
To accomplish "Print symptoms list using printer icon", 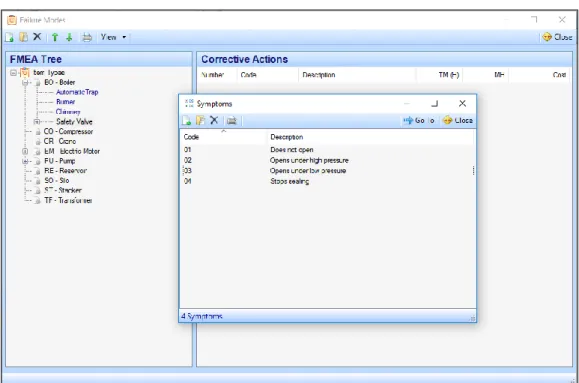I will coord(232,120).
